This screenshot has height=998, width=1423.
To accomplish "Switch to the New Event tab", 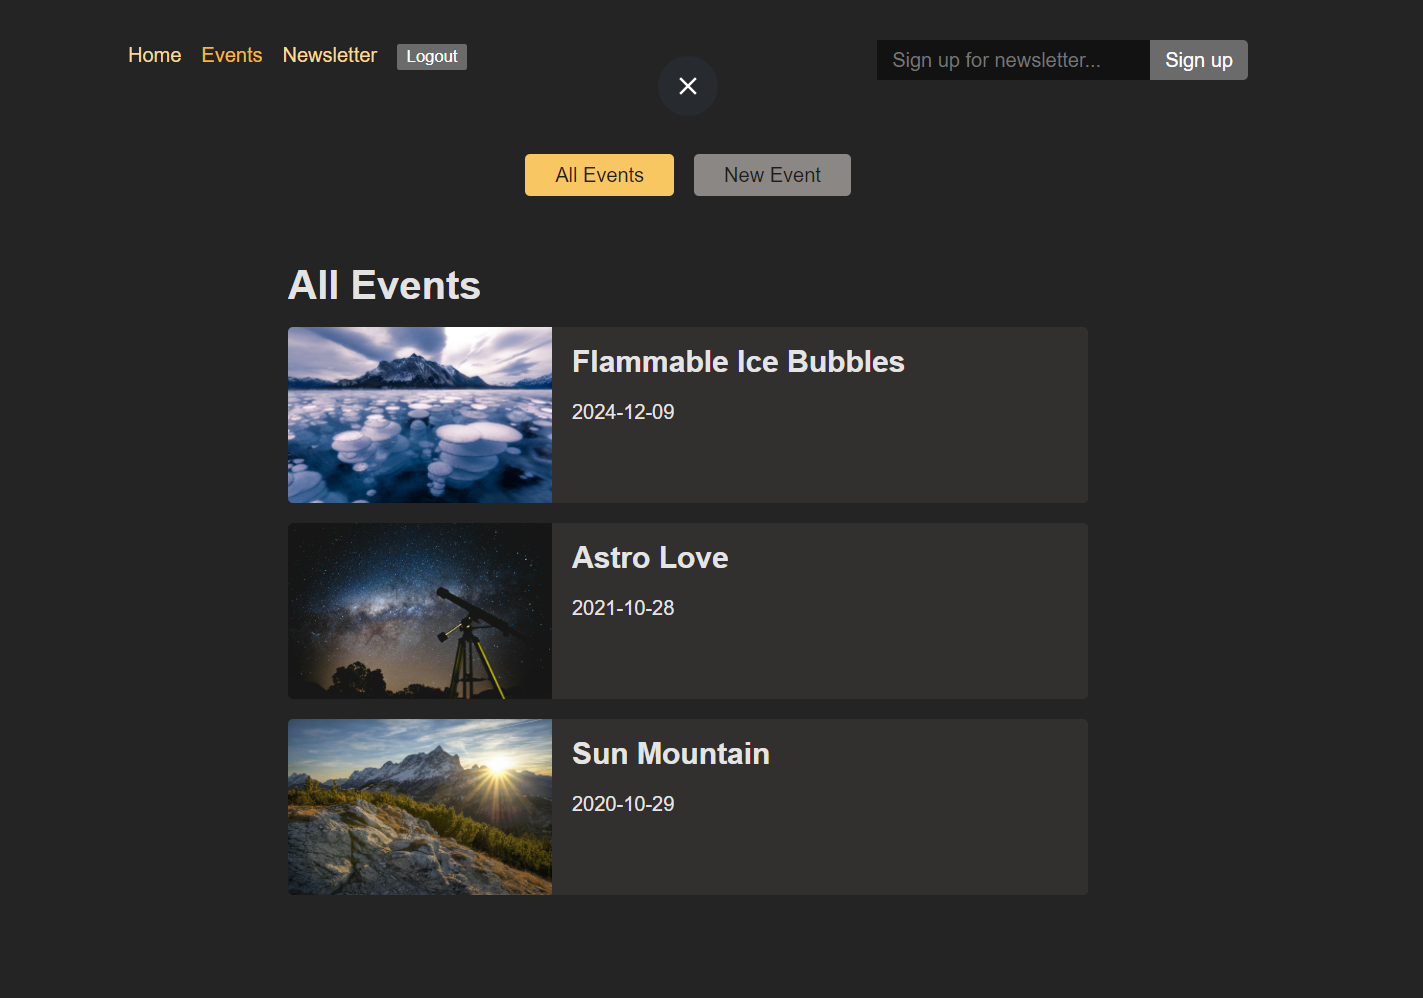I will [772, 175].
